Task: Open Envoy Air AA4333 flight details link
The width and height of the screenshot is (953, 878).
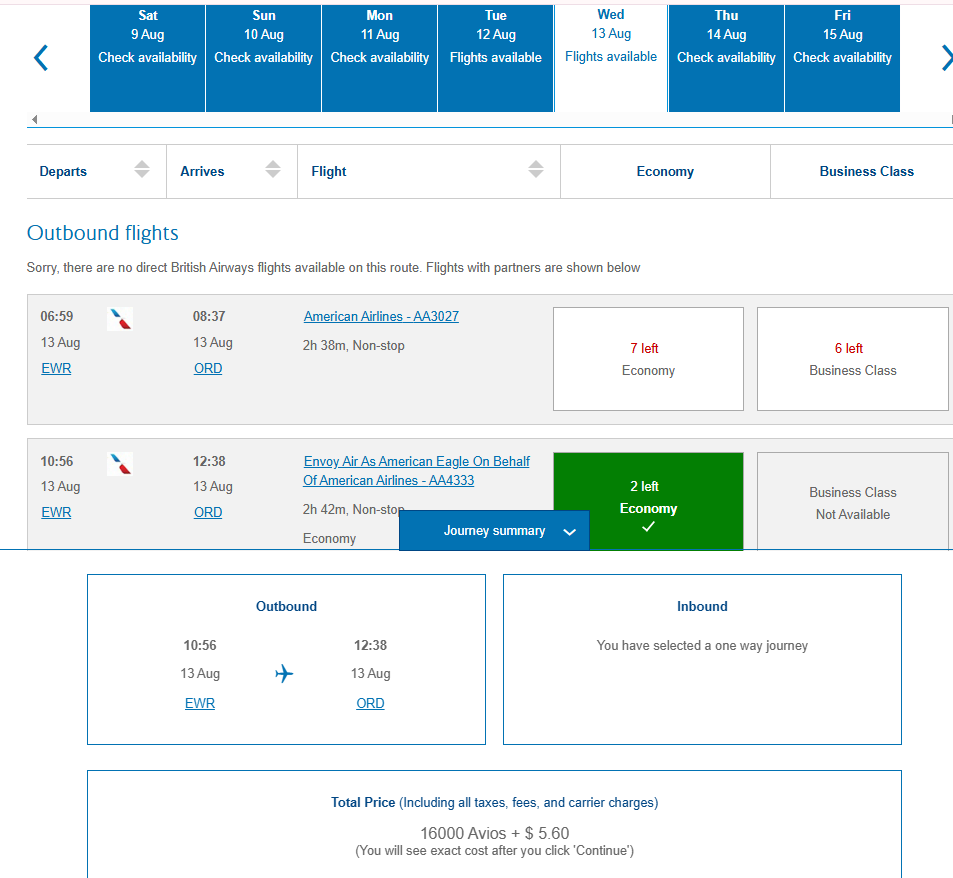Action: [416, 471]
